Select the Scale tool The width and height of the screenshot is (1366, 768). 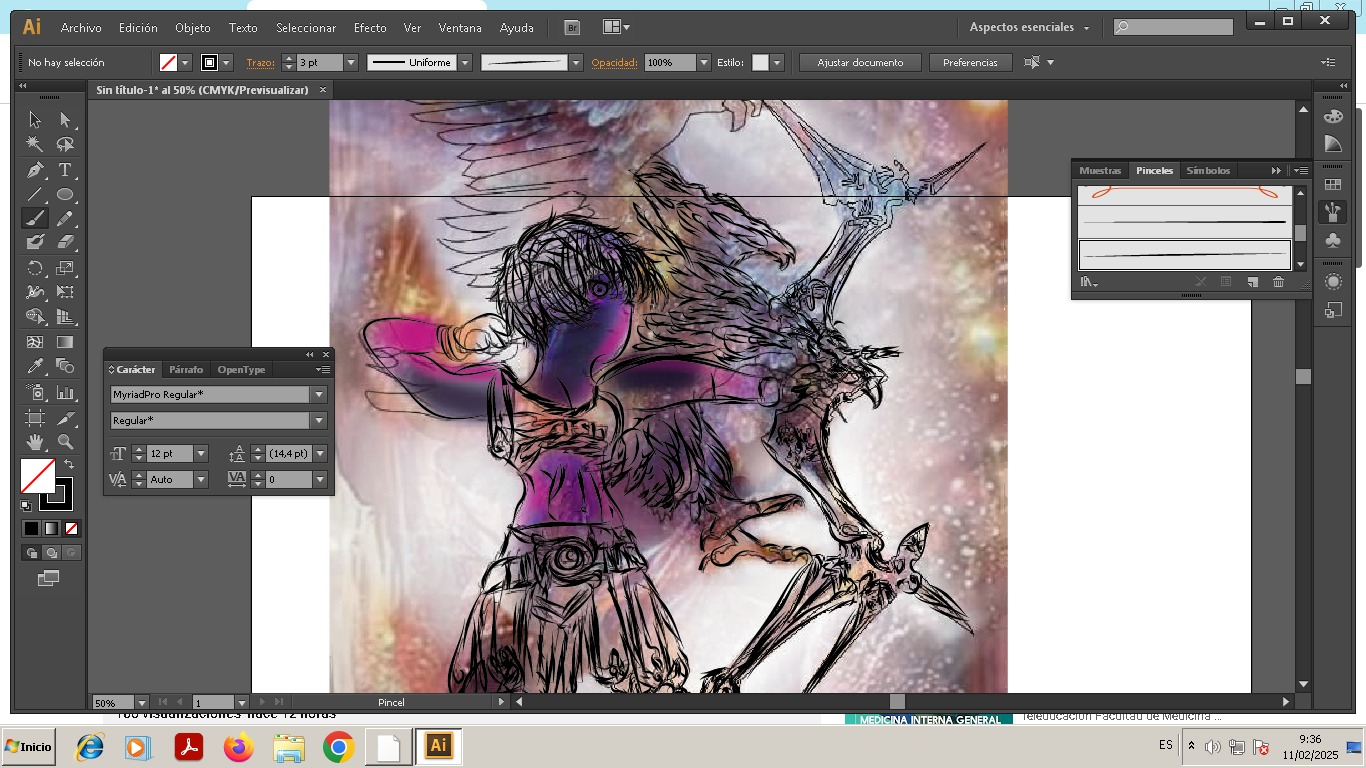coord(65,268)
